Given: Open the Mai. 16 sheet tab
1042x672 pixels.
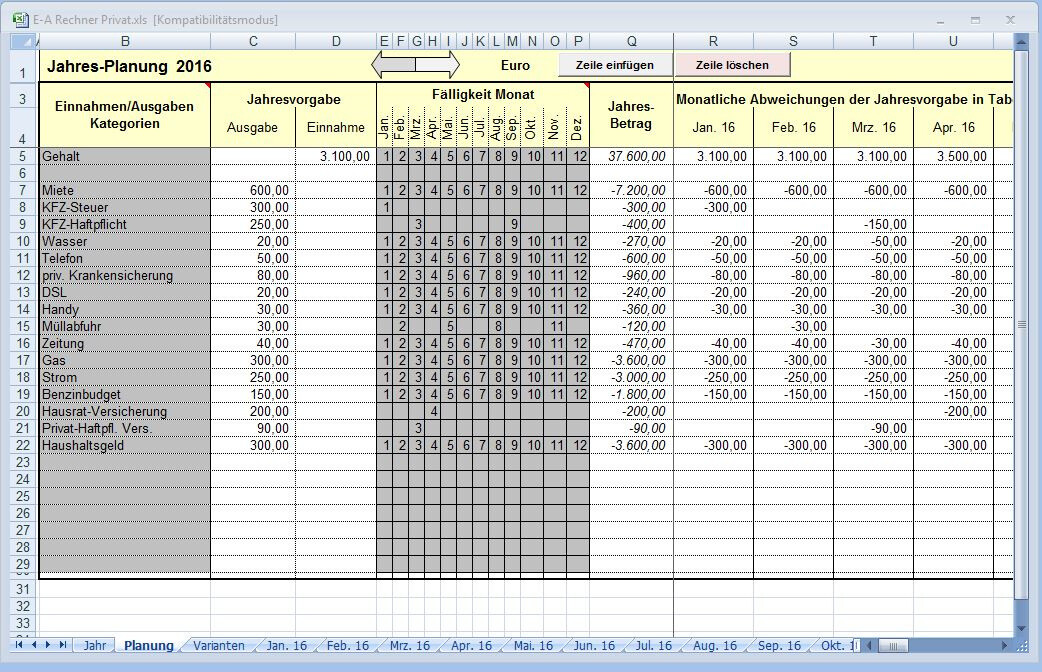Looking at the screenshot, I should 533,645.
